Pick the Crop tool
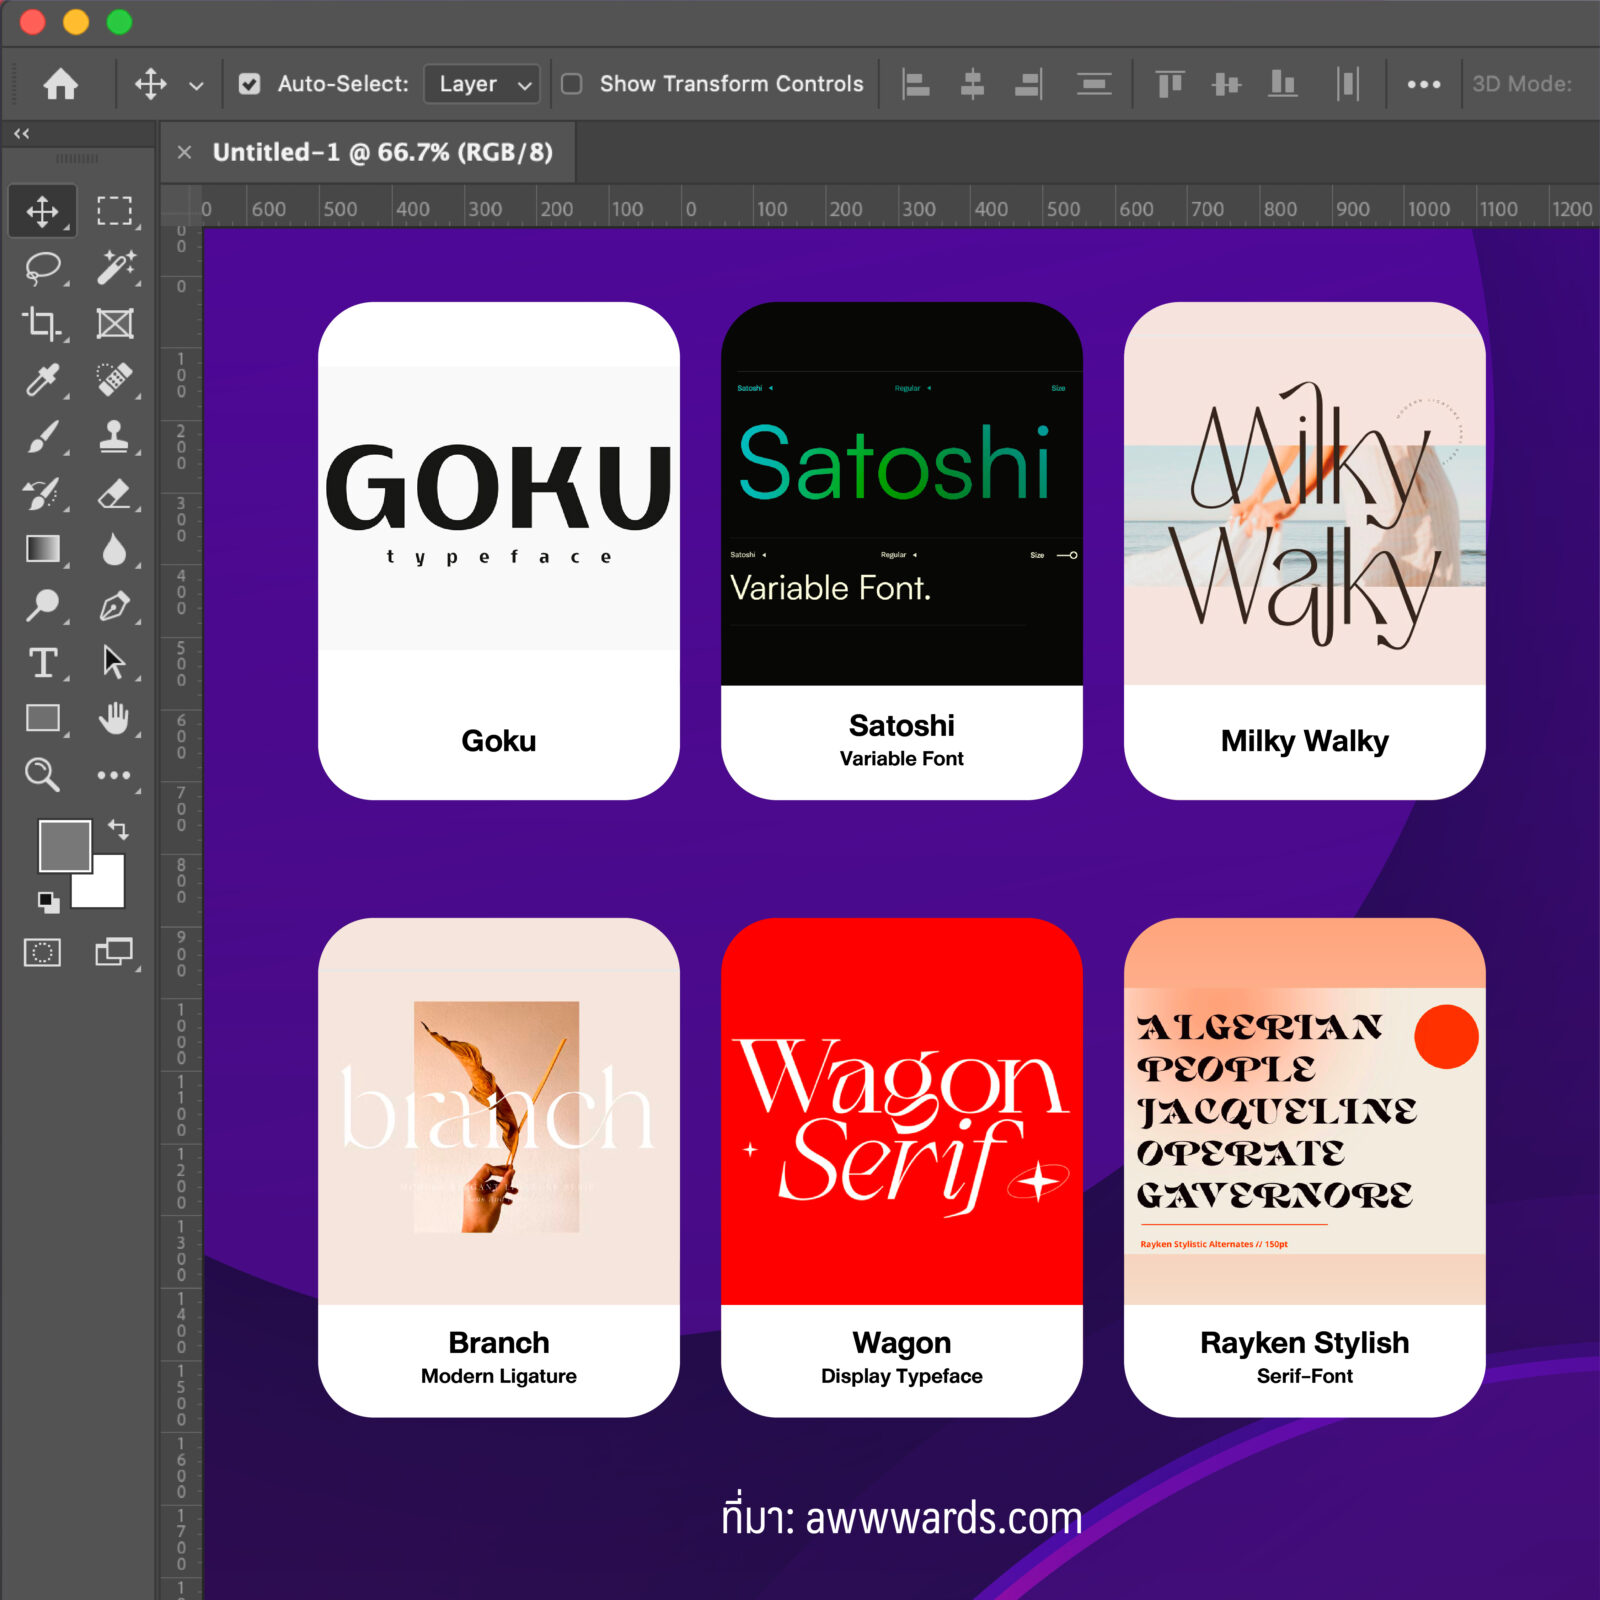Viewport: 1600px width, 1600px height. tap(42, 324)
